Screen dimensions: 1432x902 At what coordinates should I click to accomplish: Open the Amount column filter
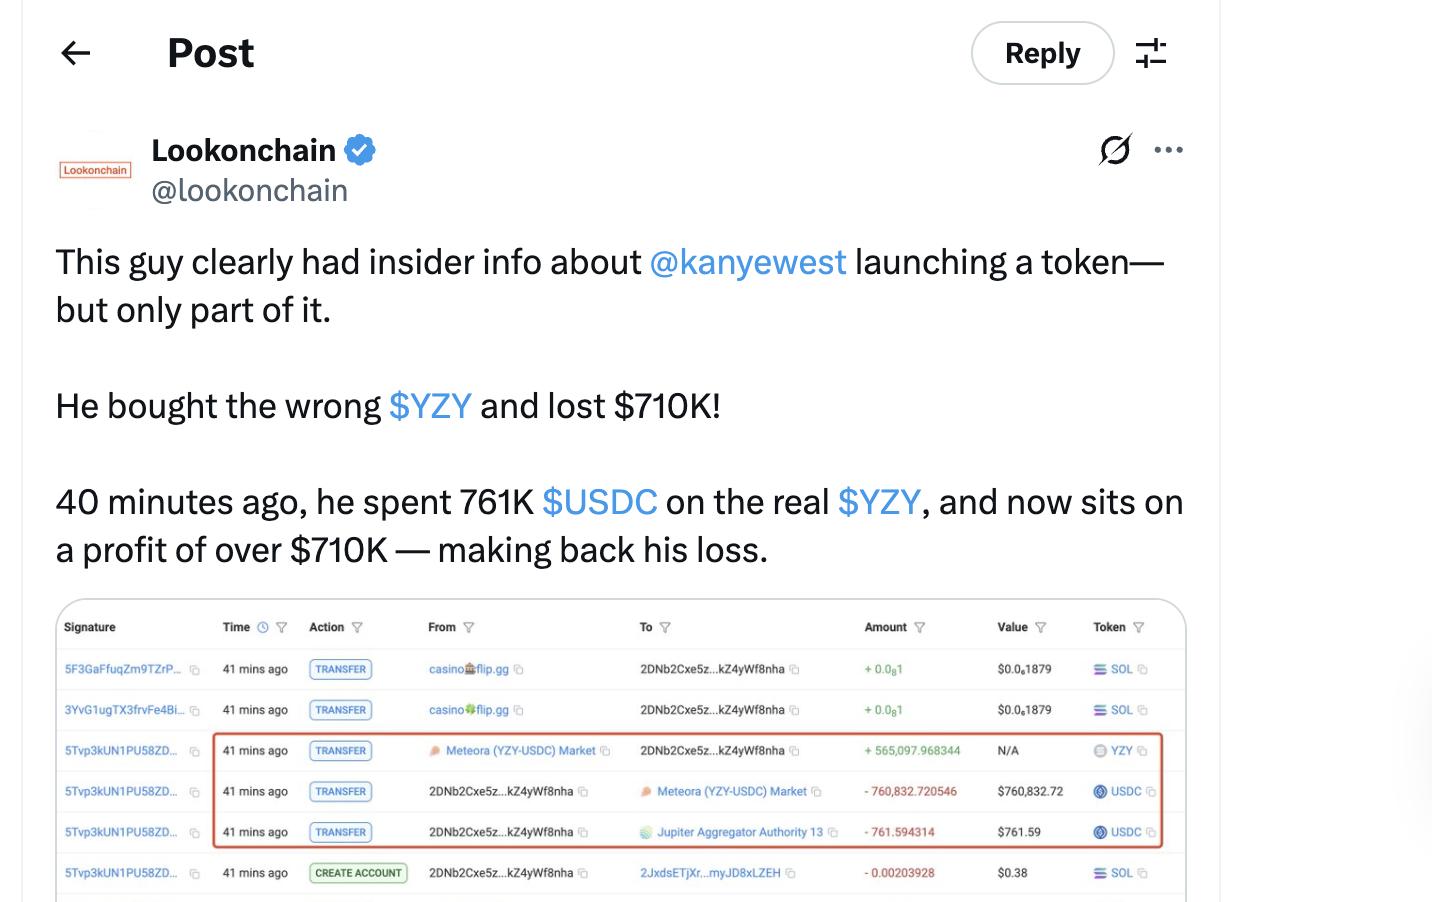920,628
